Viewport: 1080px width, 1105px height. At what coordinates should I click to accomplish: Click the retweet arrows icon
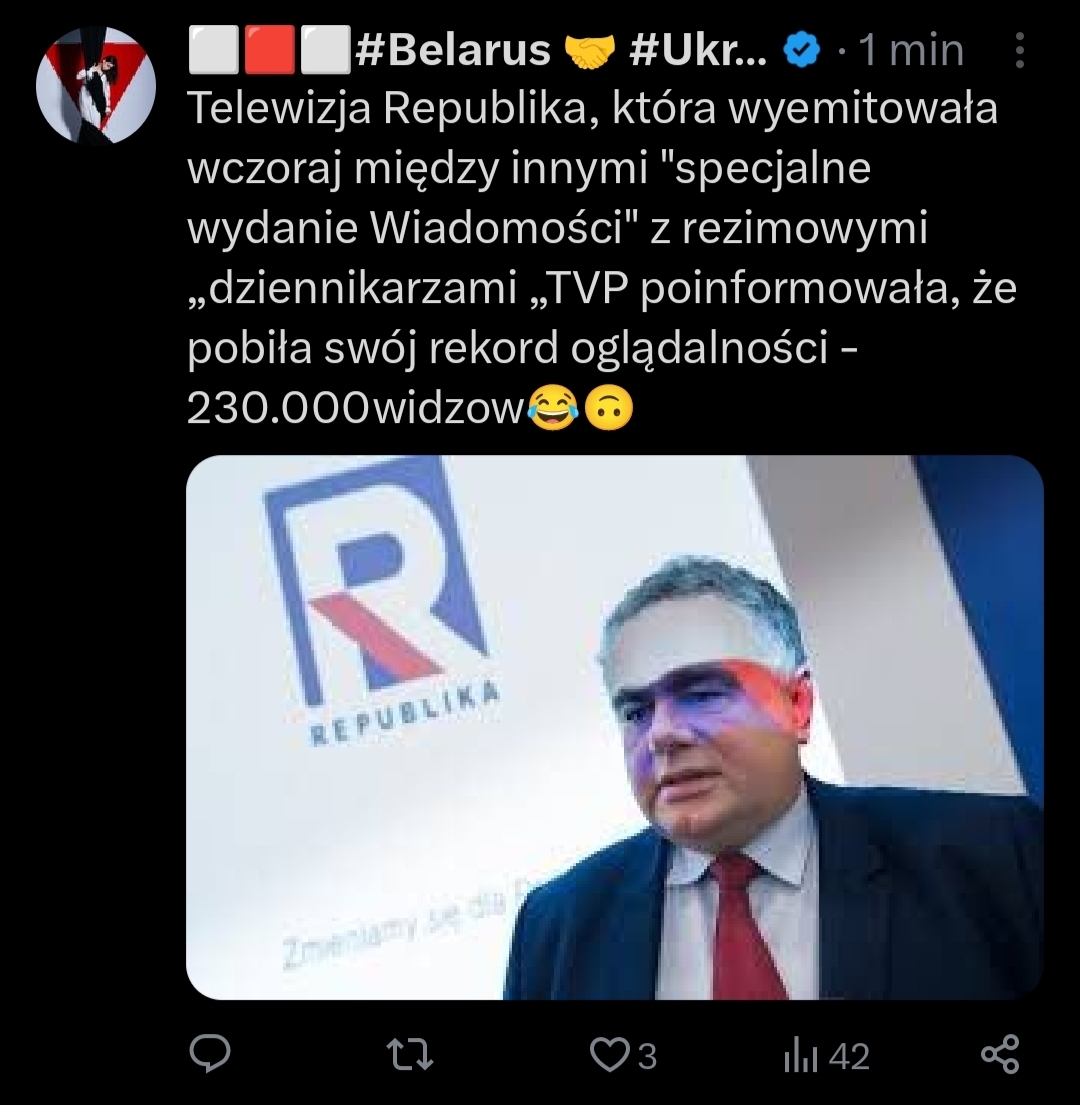(410, 1055)
